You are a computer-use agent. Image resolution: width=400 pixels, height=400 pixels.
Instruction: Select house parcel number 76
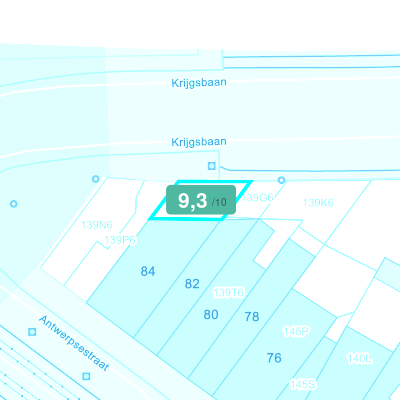(x=274, y=358)
